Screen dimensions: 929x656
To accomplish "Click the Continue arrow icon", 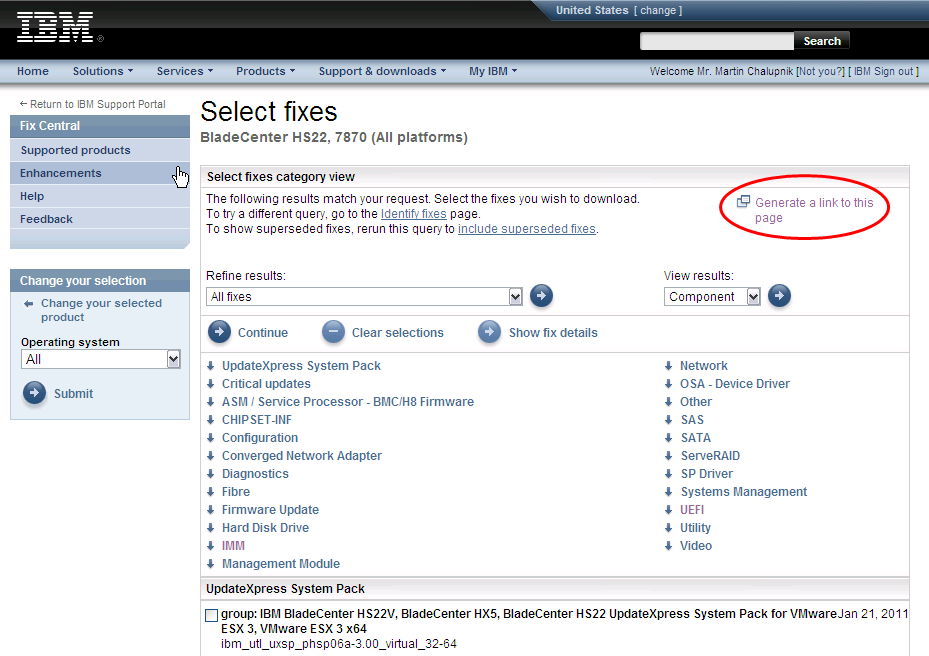I will point(219,332).
